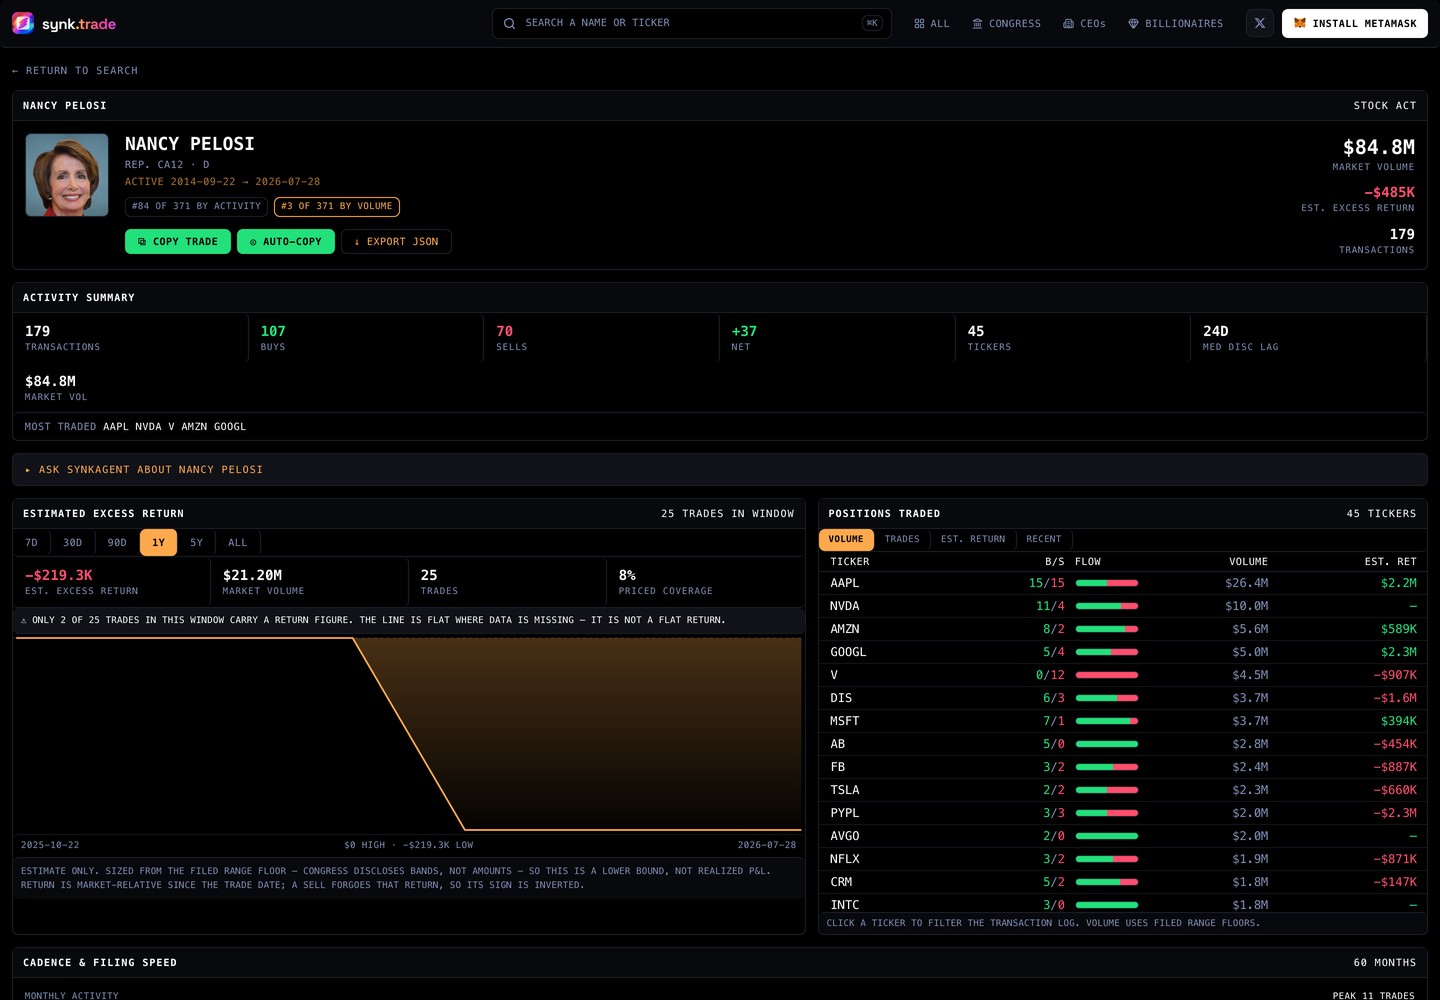
Task: Click the CRM ticker row
Action: click(x=1123, y=882)
